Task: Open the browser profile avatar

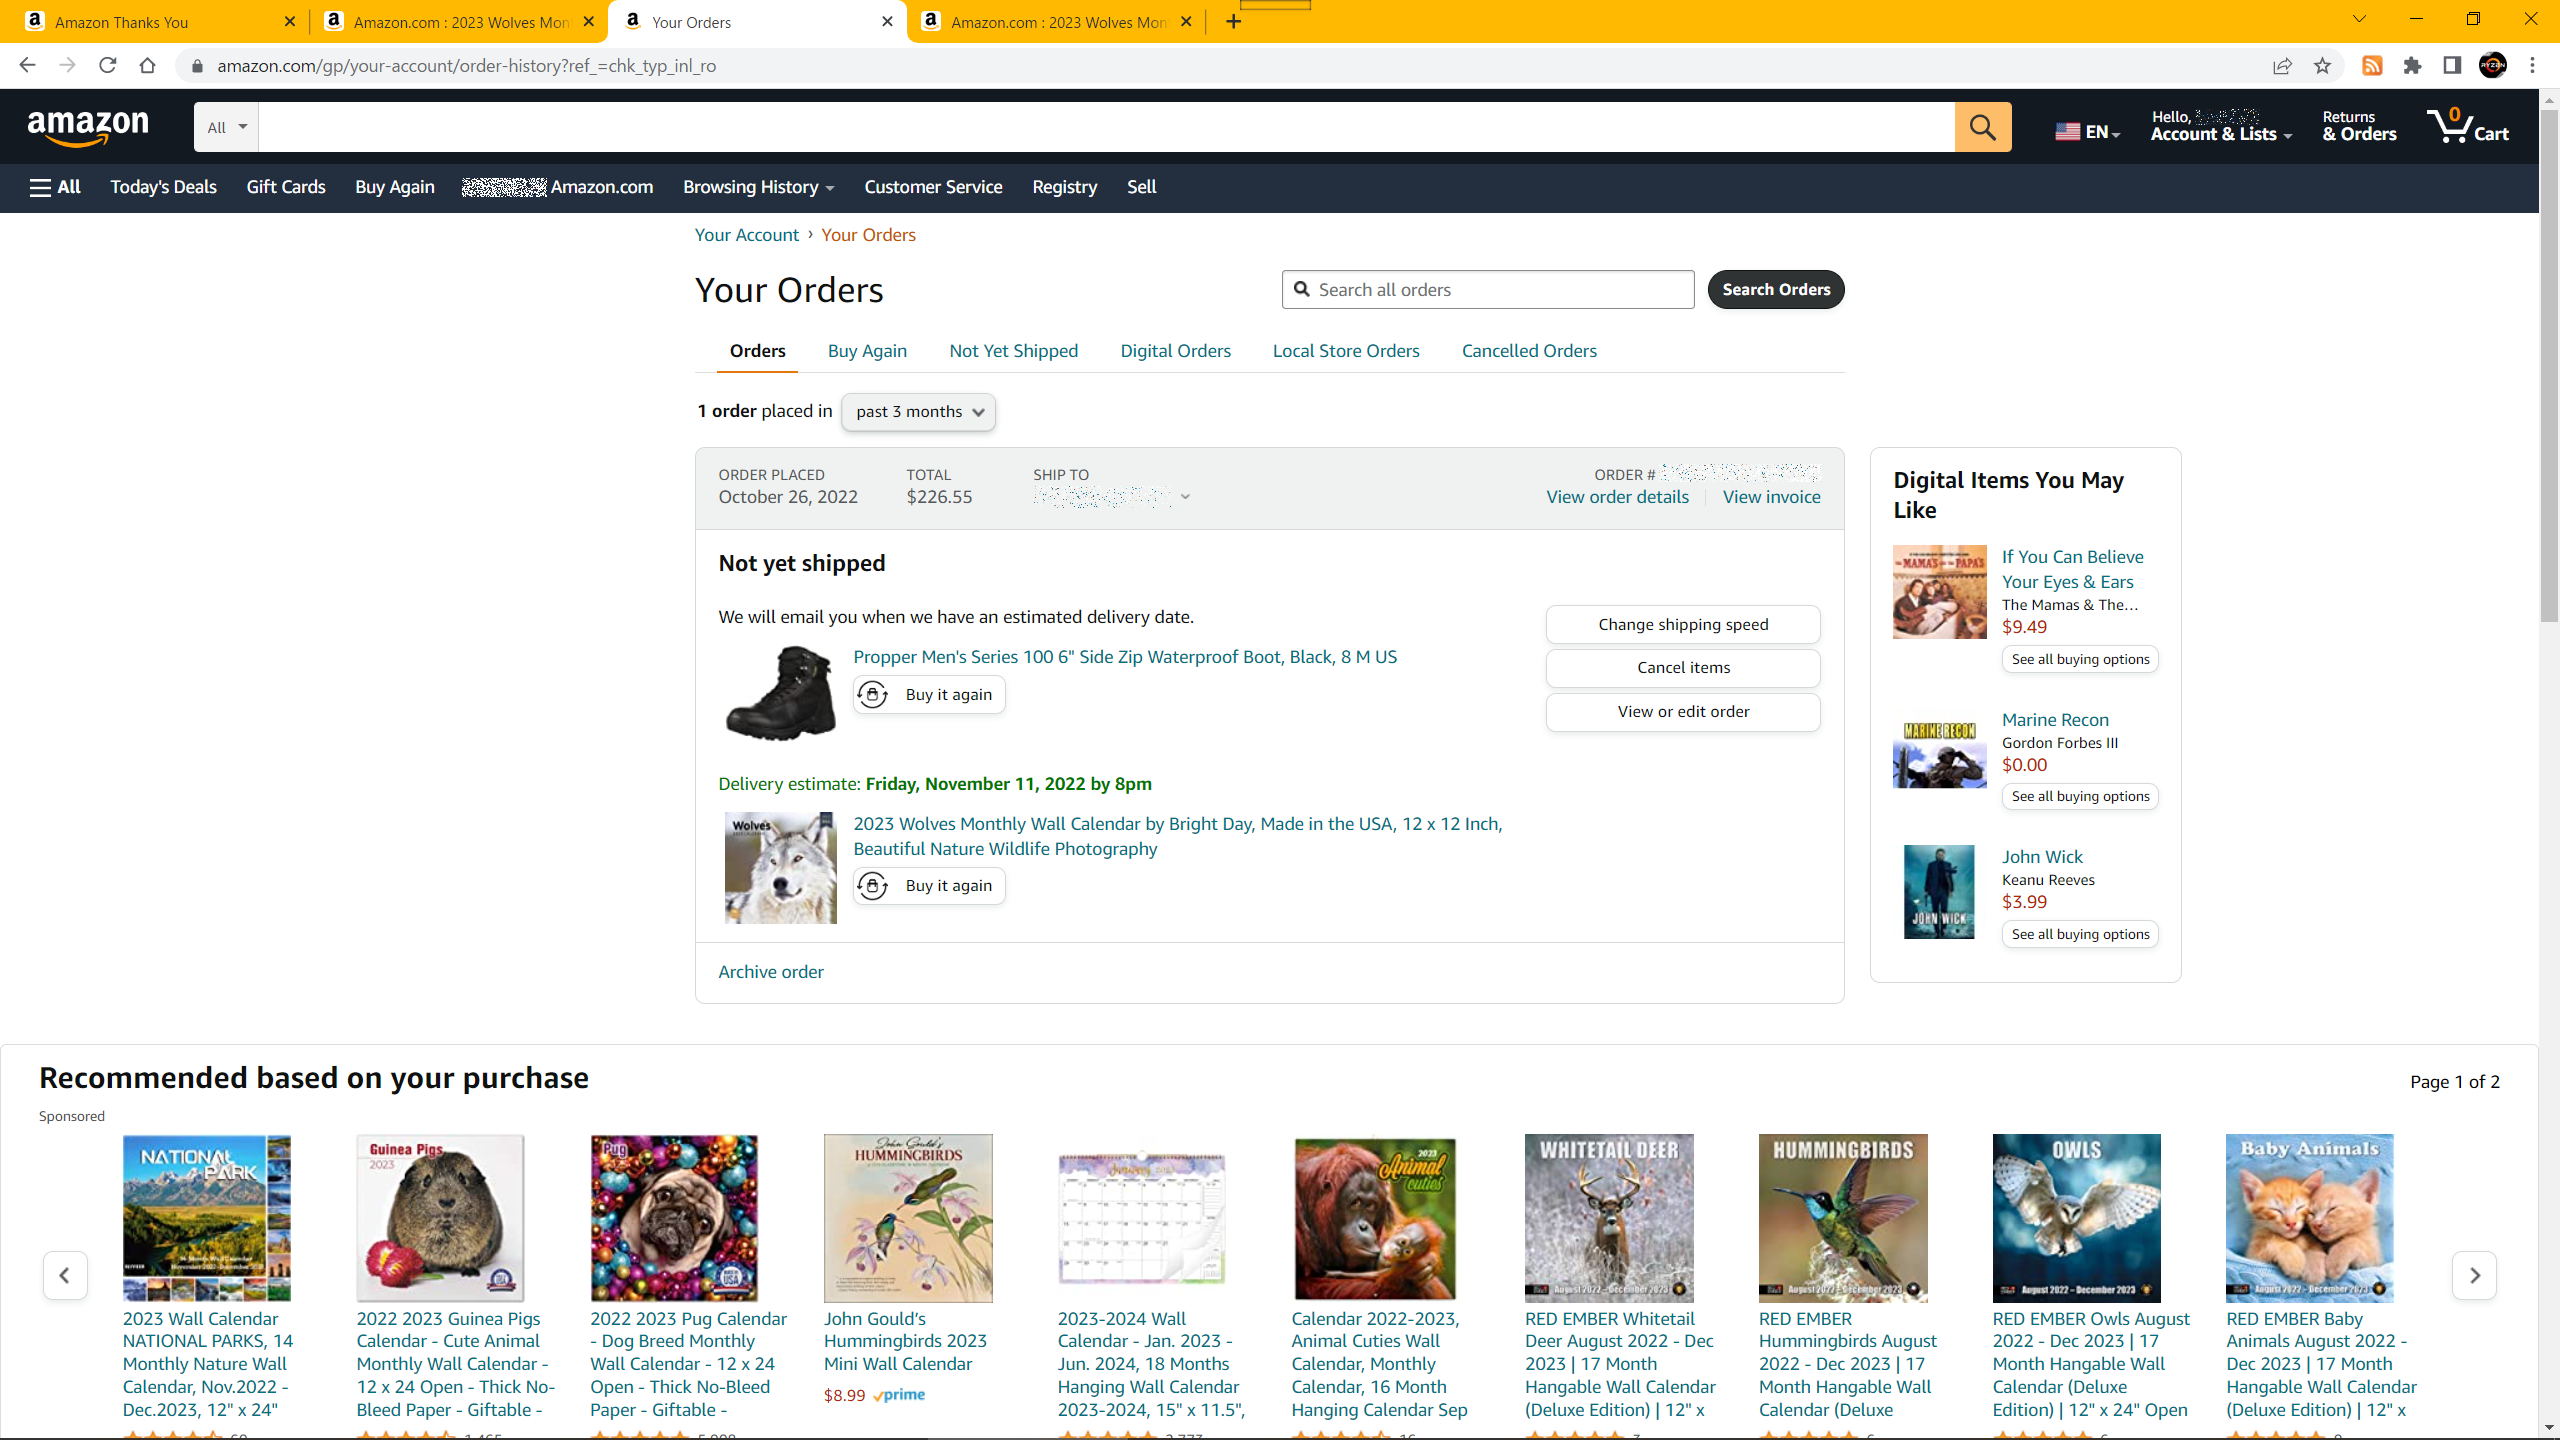Action: [x=2493, y=66]
